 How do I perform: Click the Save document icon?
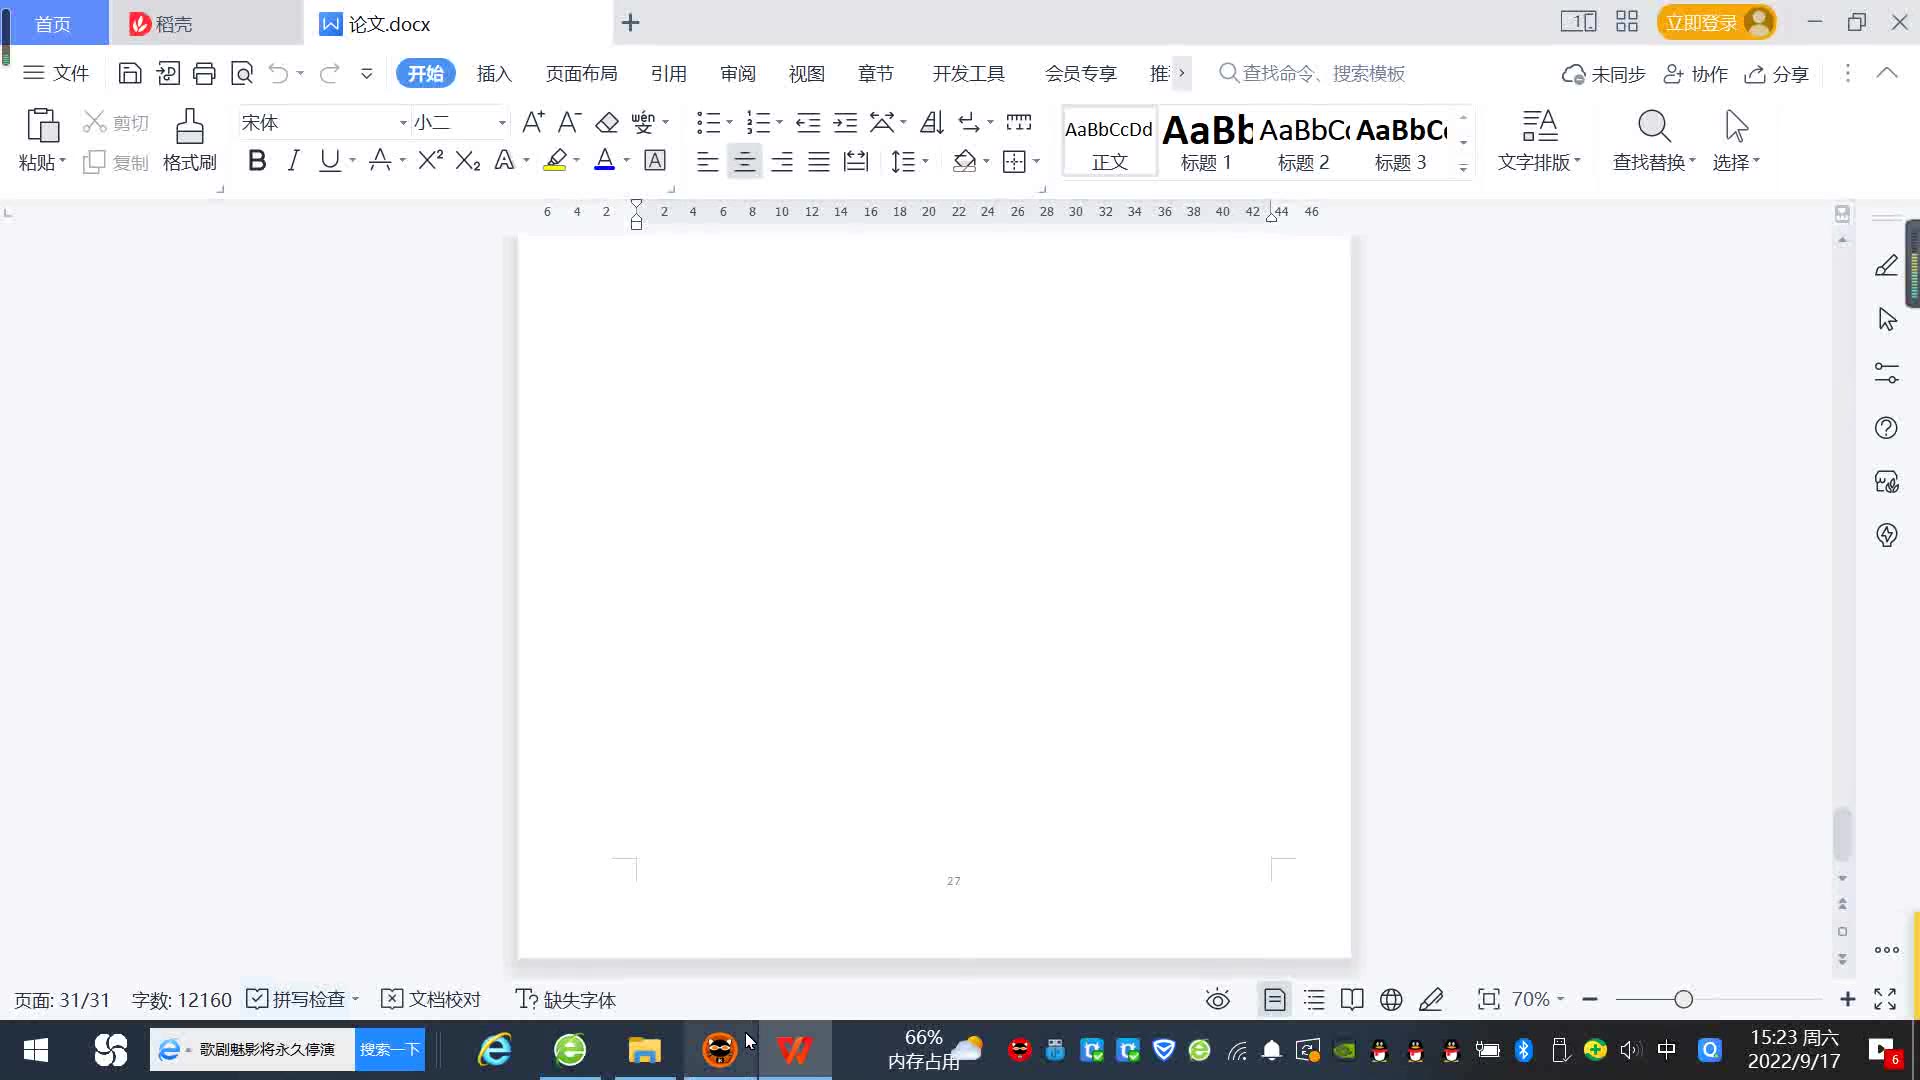pyautogui.click(x=129, y=73)
